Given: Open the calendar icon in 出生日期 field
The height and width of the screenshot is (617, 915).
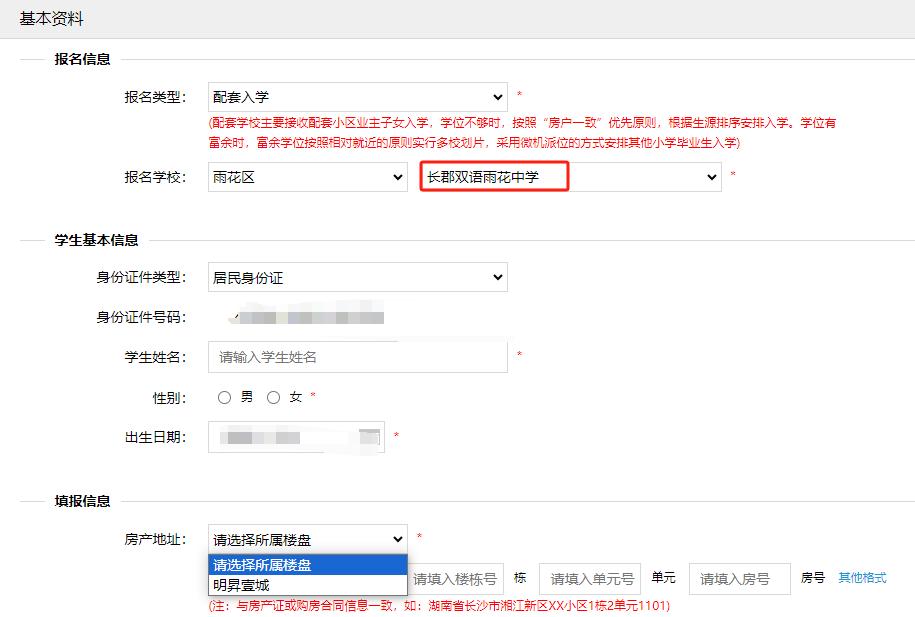Looking at the screenshot, I should point(370,436).
